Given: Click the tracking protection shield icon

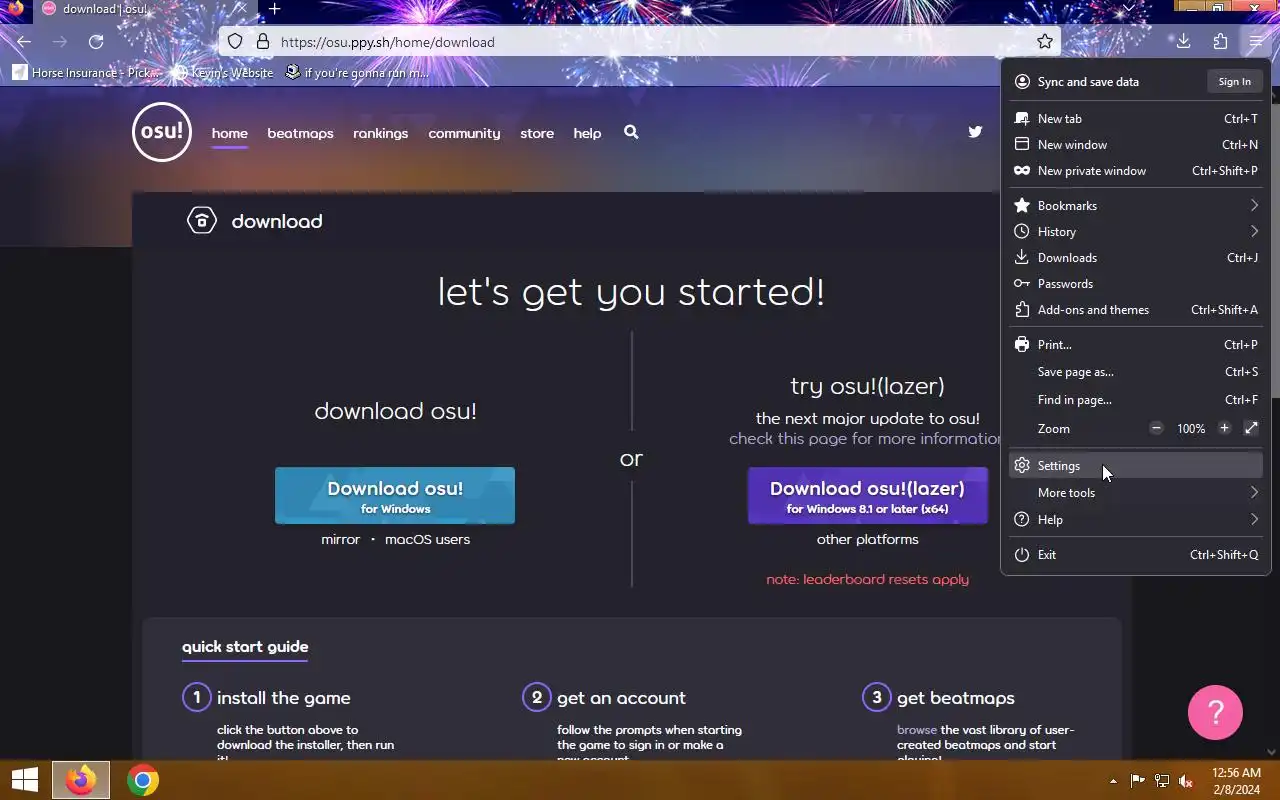Looking at the screenshot, I should [x=235, y=42].
